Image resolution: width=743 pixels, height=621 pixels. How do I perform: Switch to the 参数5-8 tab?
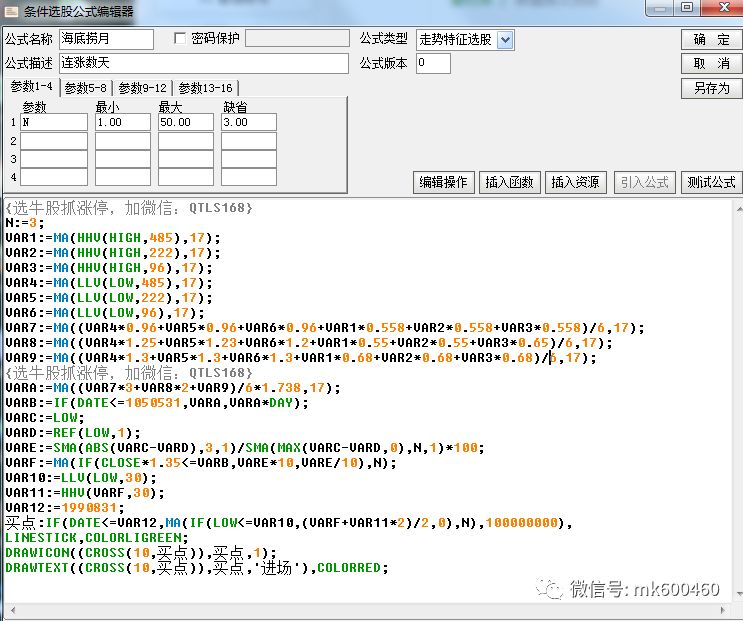(x=85, y=88)
